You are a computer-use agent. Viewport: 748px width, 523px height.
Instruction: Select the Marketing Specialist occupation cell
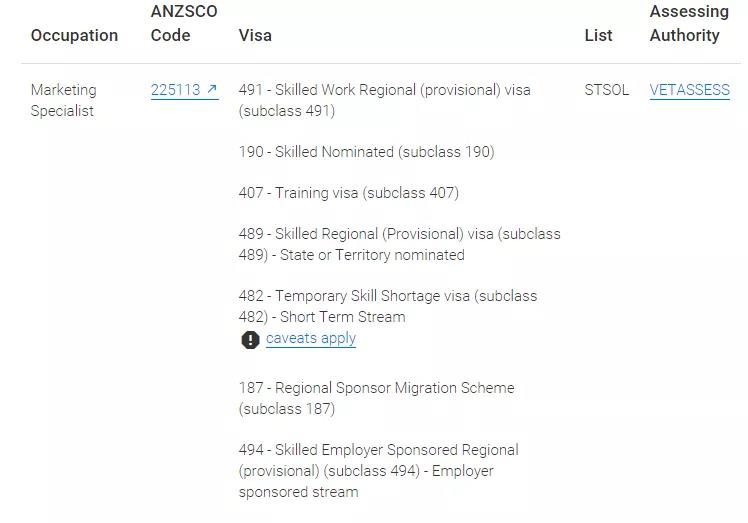(x=63, y=100)
